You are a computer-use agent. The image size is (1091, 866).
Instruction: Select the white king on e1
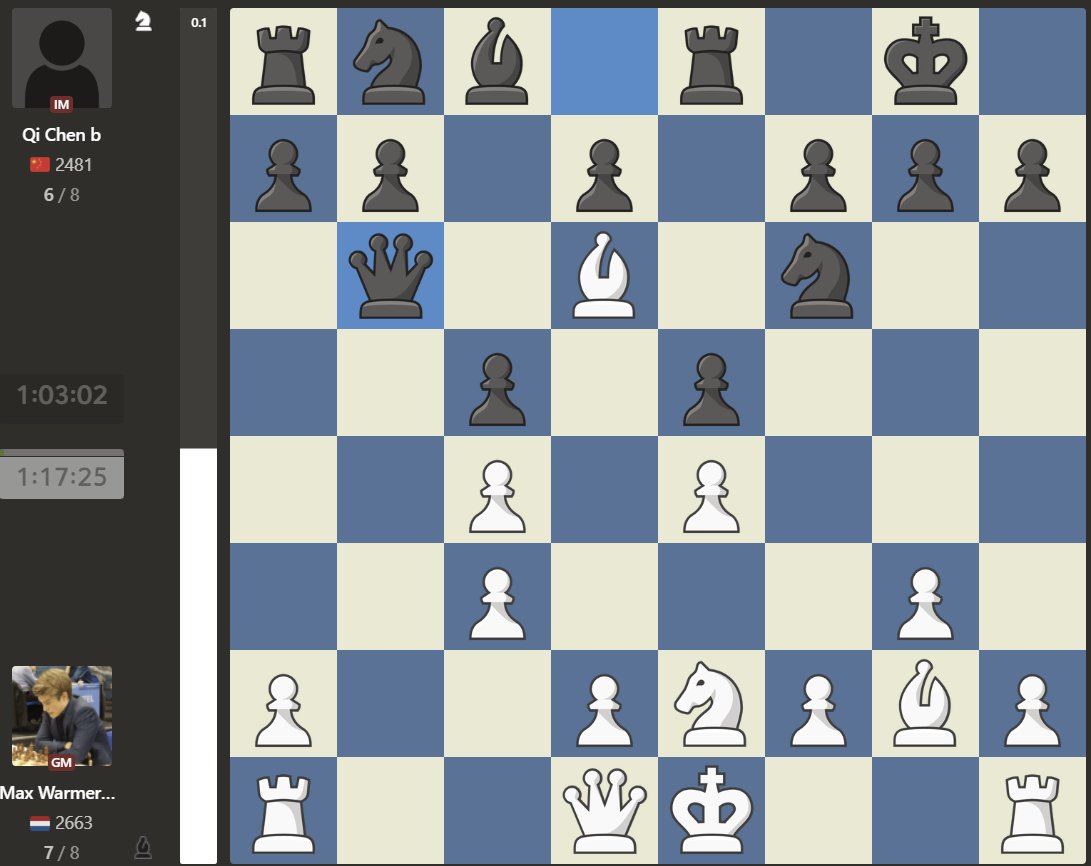point(712,810)
